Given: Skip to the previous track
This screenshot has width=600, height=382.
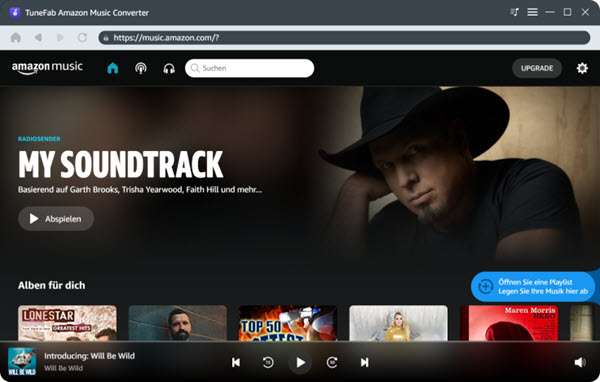Looking at the screenshot, I should click(x=236, y=362).
